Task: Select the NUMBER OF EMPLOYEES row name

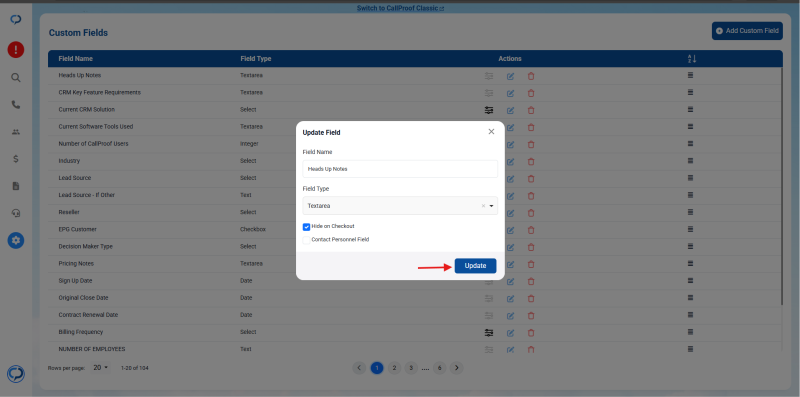Action: [92, 350]
